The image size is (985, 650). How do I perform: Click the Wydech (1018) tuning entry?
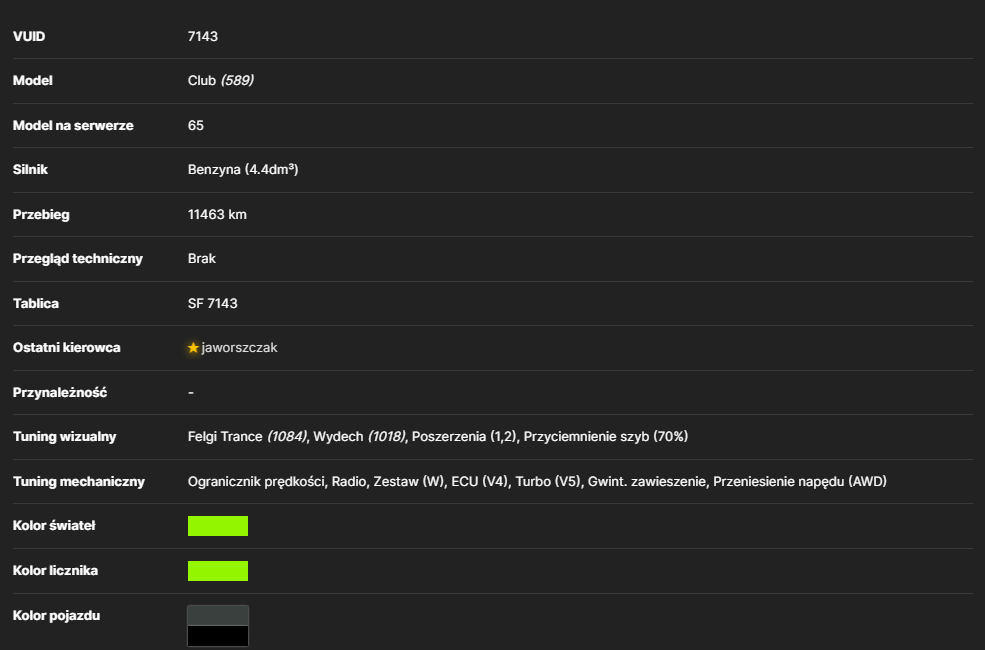point(359,436)
